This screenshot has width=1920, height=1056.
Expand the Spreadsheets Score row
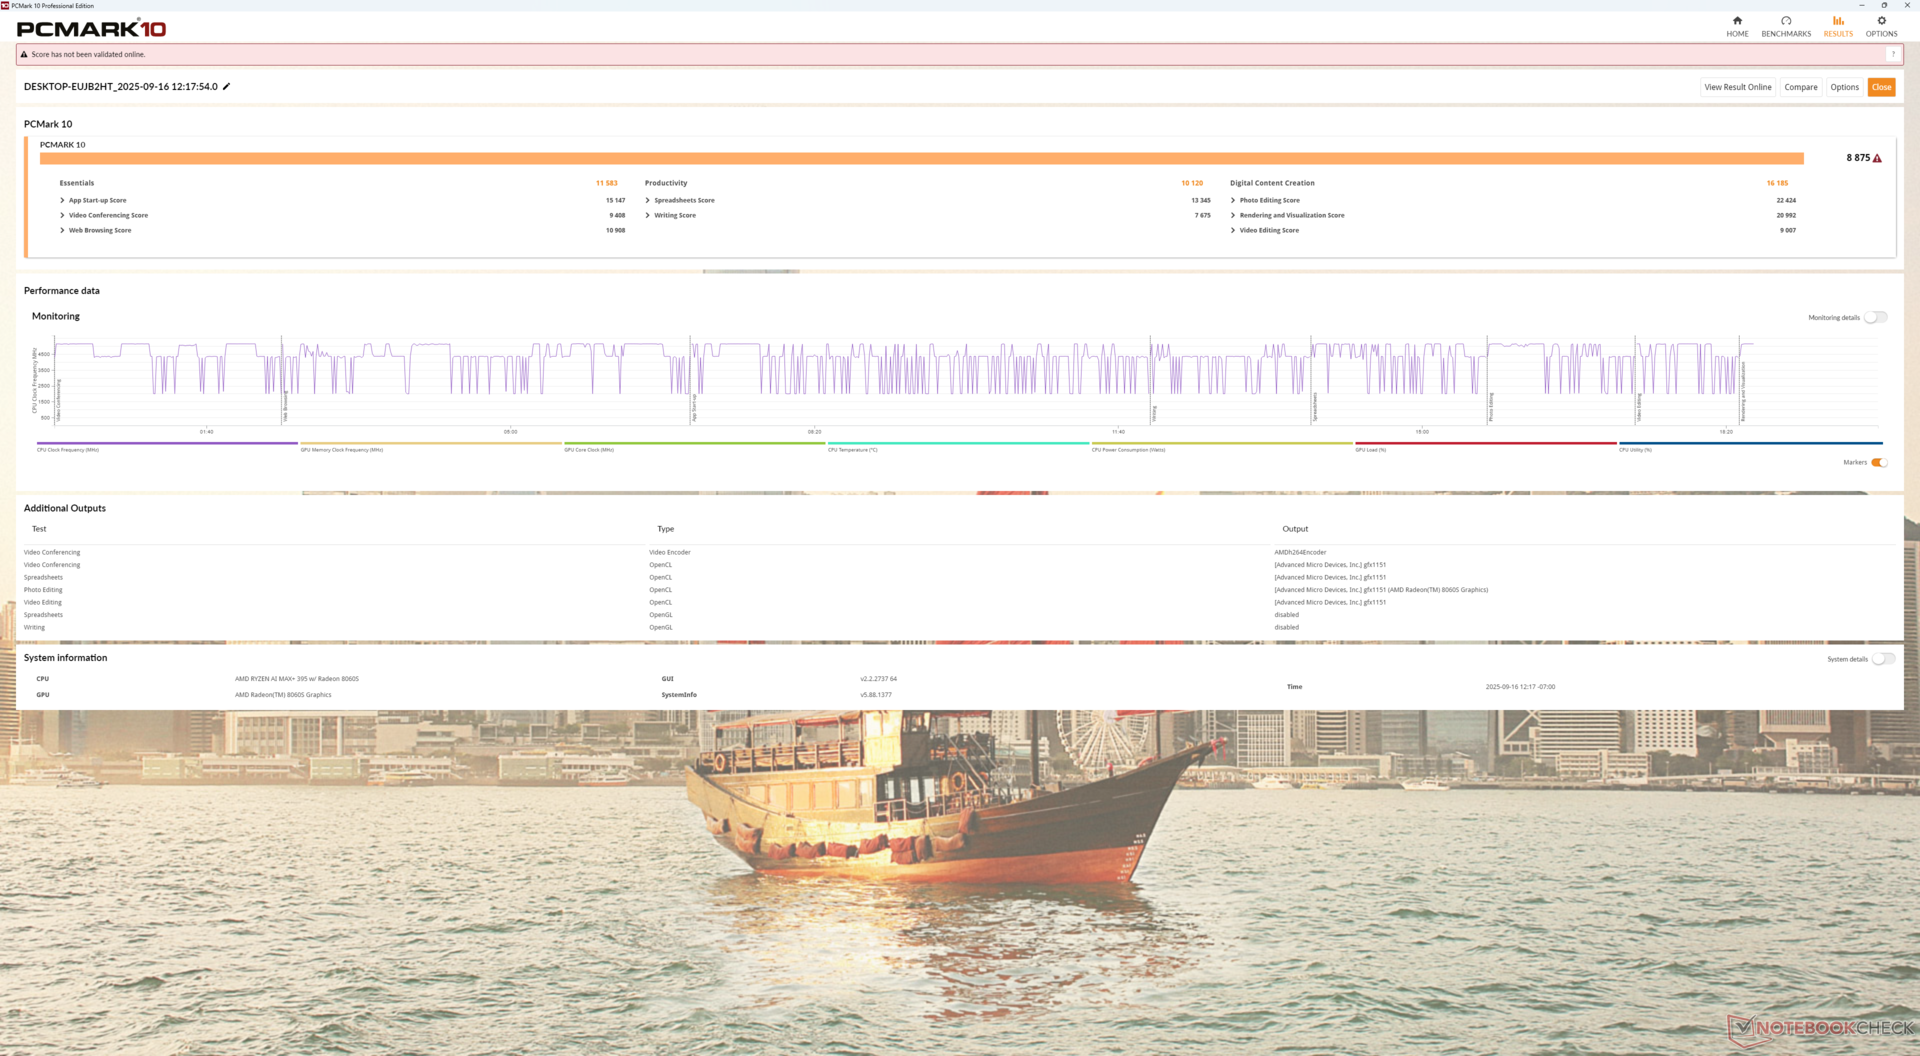[x=648, y=201]
